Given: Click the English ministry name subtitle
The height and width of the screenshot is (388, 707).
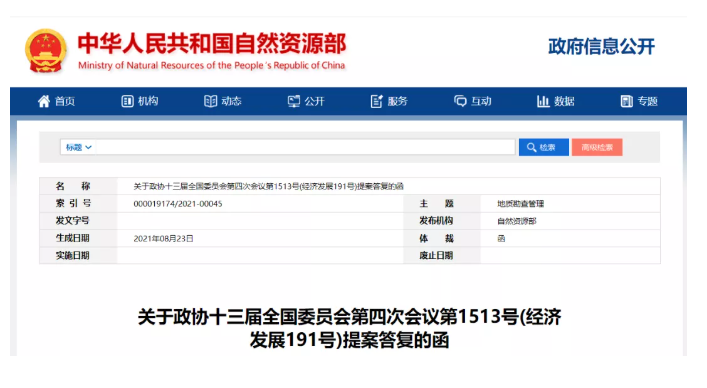Looking at the screenshot, I should [x=211, y=66].
